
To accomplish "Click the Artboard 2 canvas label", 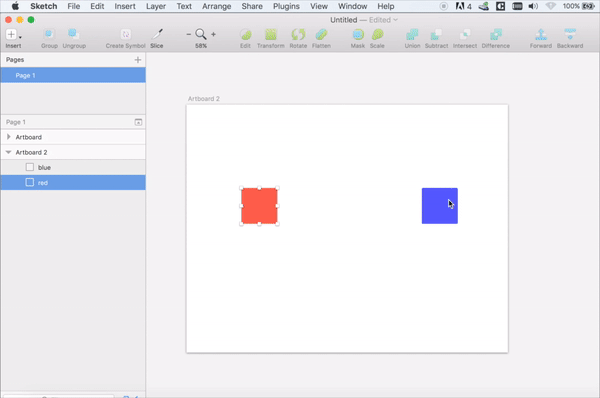I will coord(204,99).
